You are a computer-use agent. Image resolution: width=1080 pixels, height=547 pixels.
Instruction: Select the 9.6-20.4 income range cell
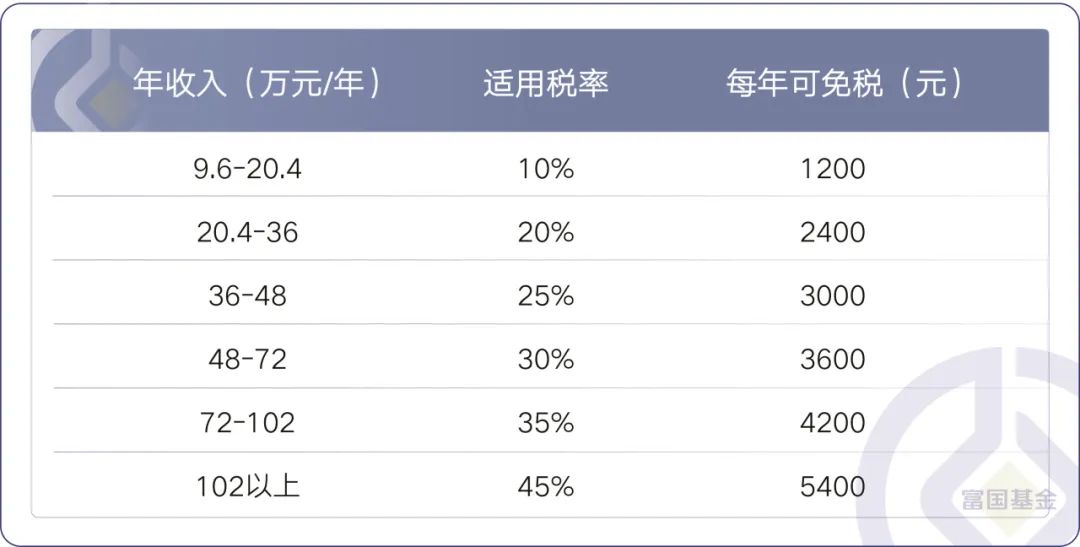247,169
